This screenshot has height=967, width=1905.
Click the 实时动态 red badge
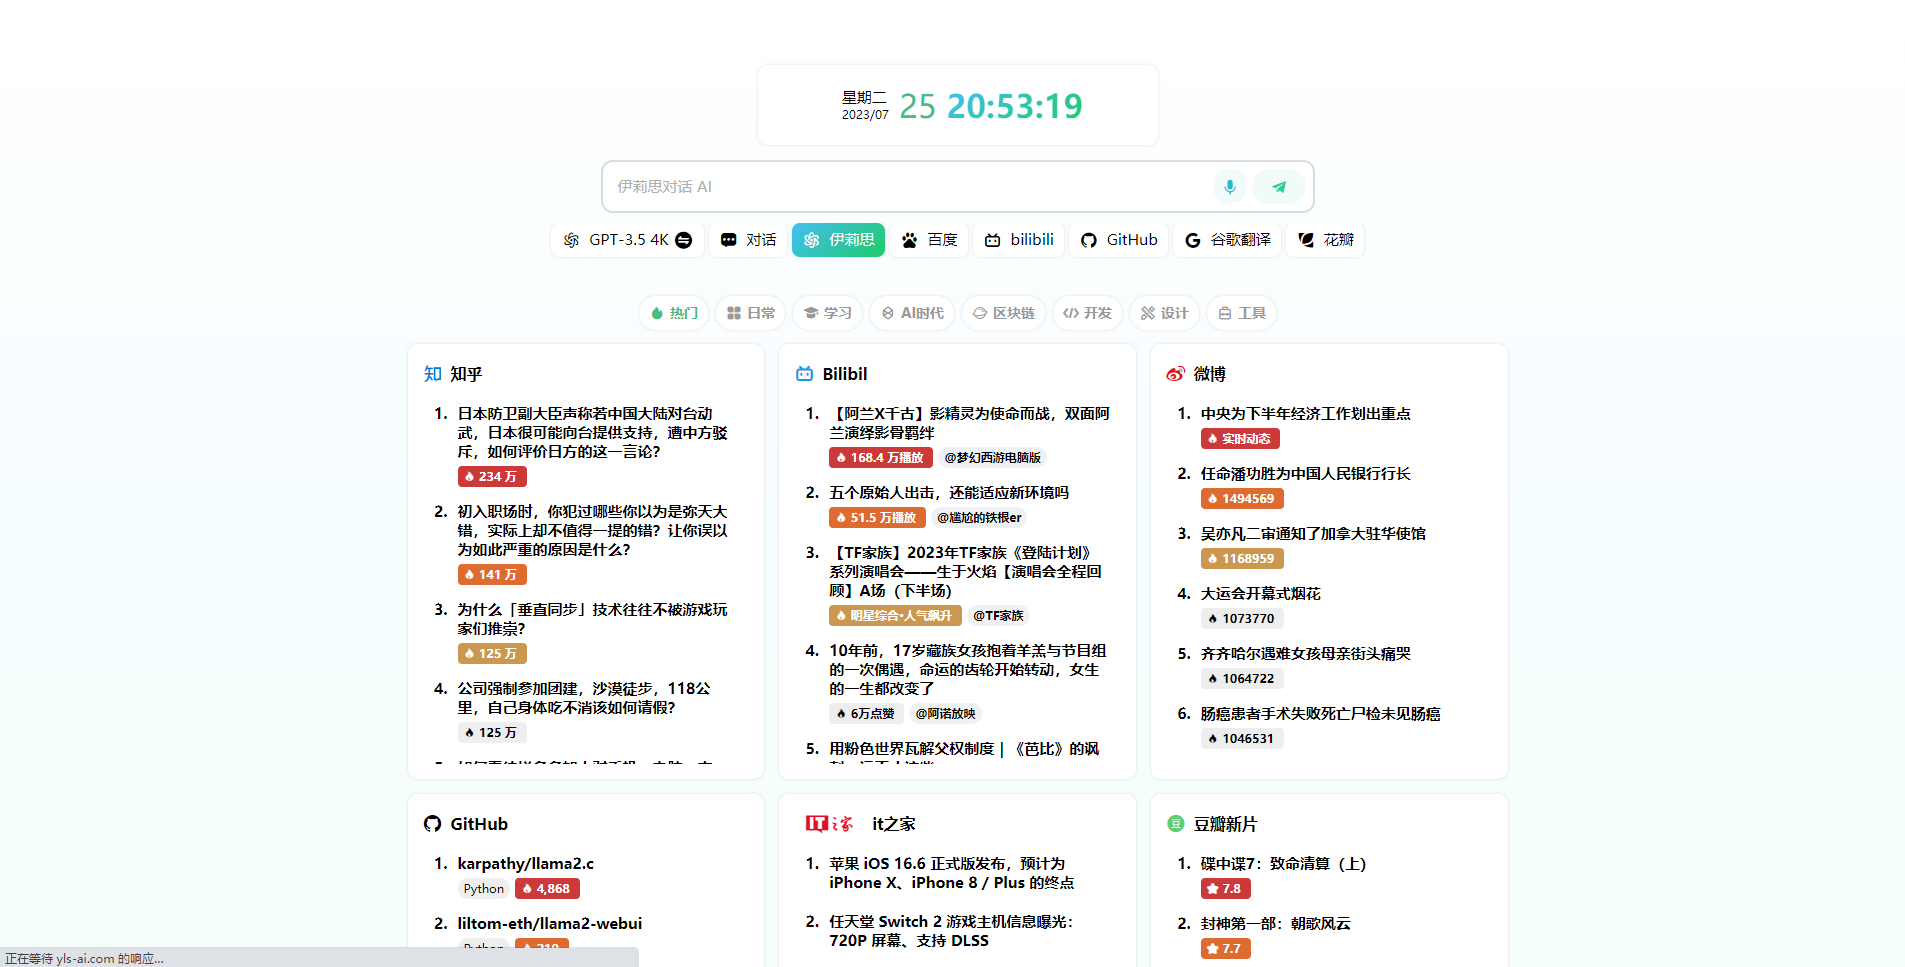pyautogui.click(x=1240, y=438)
